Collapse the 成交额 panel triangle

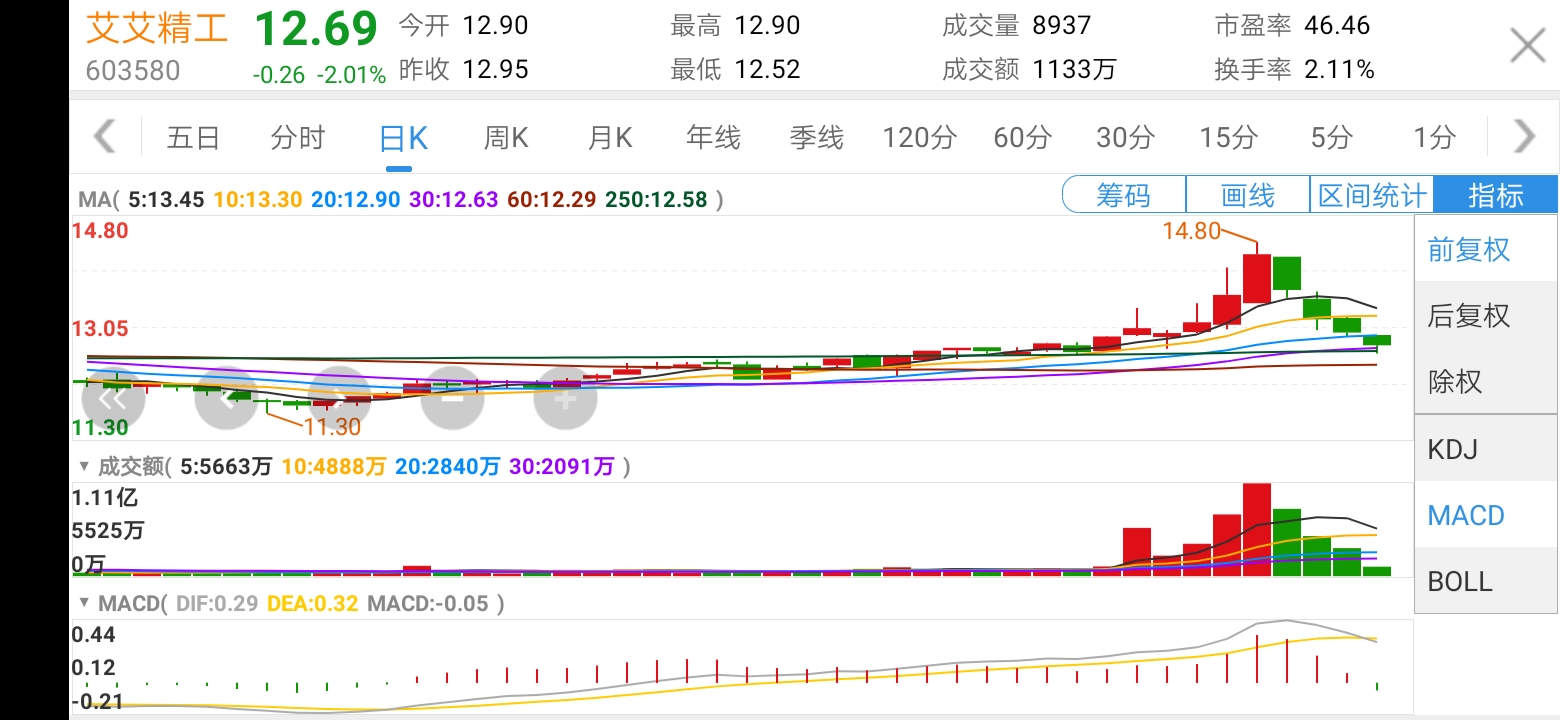[x=84, y=466]
